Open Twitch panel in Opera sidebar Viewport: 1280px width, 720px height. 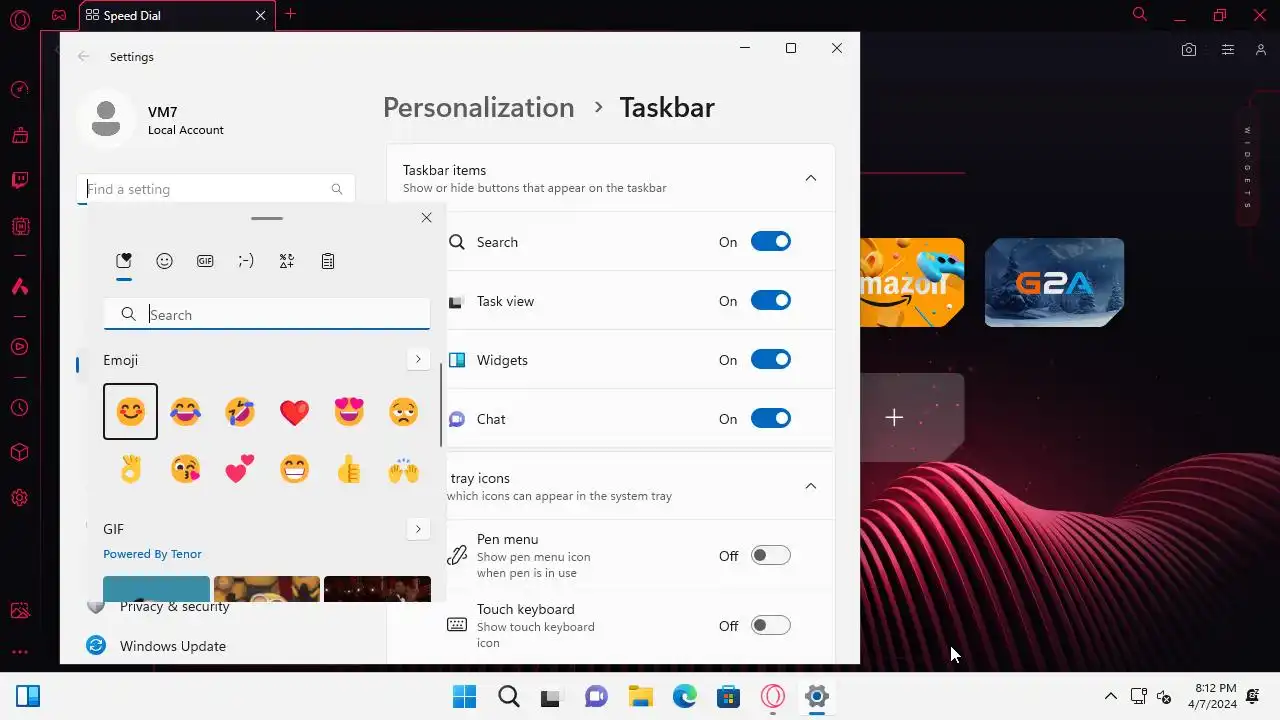pyautogui.click(x=19, y=181)
